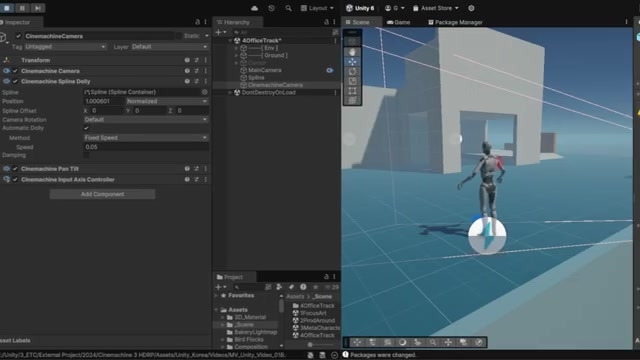Viewport: 640px width, 360px height.
Task: Toggle the Damping checkbox
Action: coord(86,155)
